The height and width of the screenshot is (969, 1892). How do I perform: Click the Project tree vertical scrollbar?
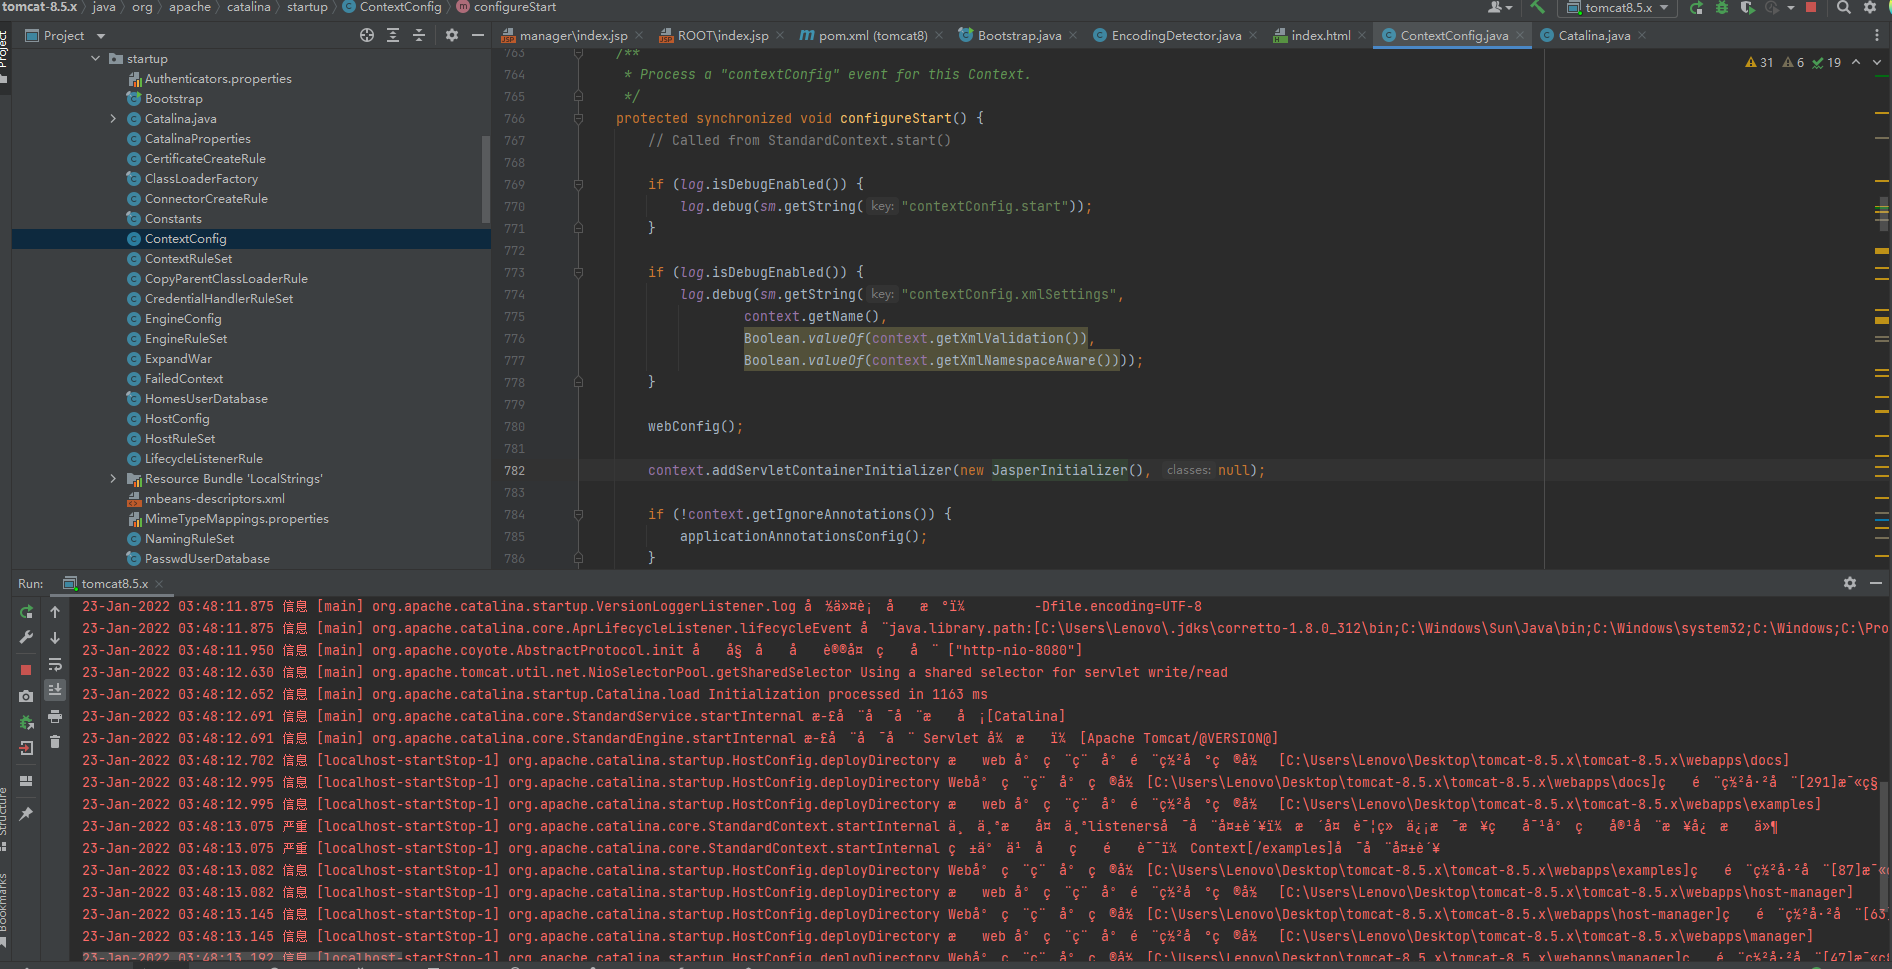click(486, 180)
